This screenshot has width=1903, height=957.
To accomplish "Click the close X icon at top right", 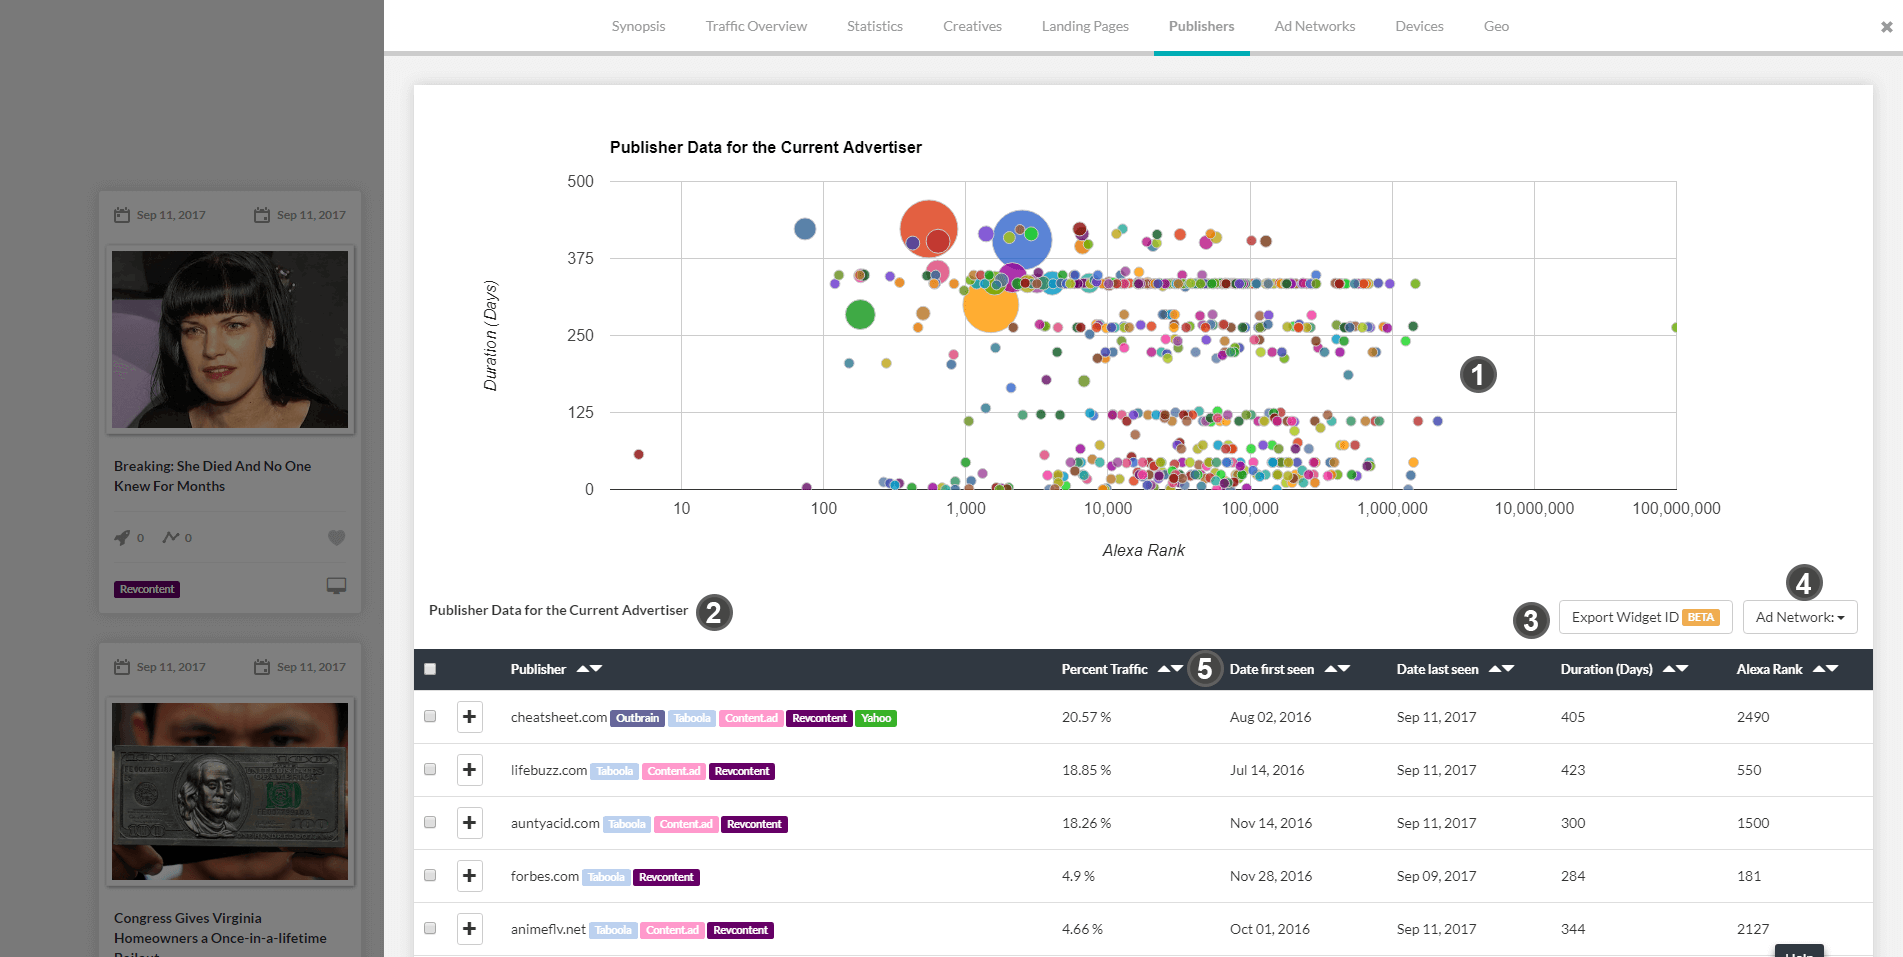I will click(x=1886, y=27).
